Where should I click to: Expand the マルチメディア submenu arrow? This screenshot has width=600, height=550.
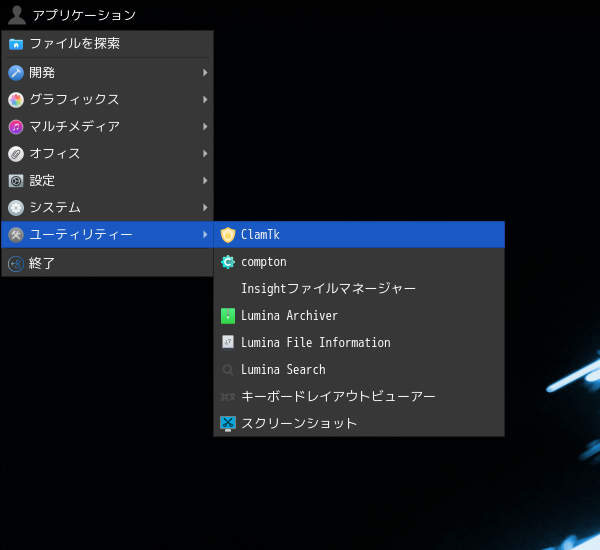pos(205,127)
